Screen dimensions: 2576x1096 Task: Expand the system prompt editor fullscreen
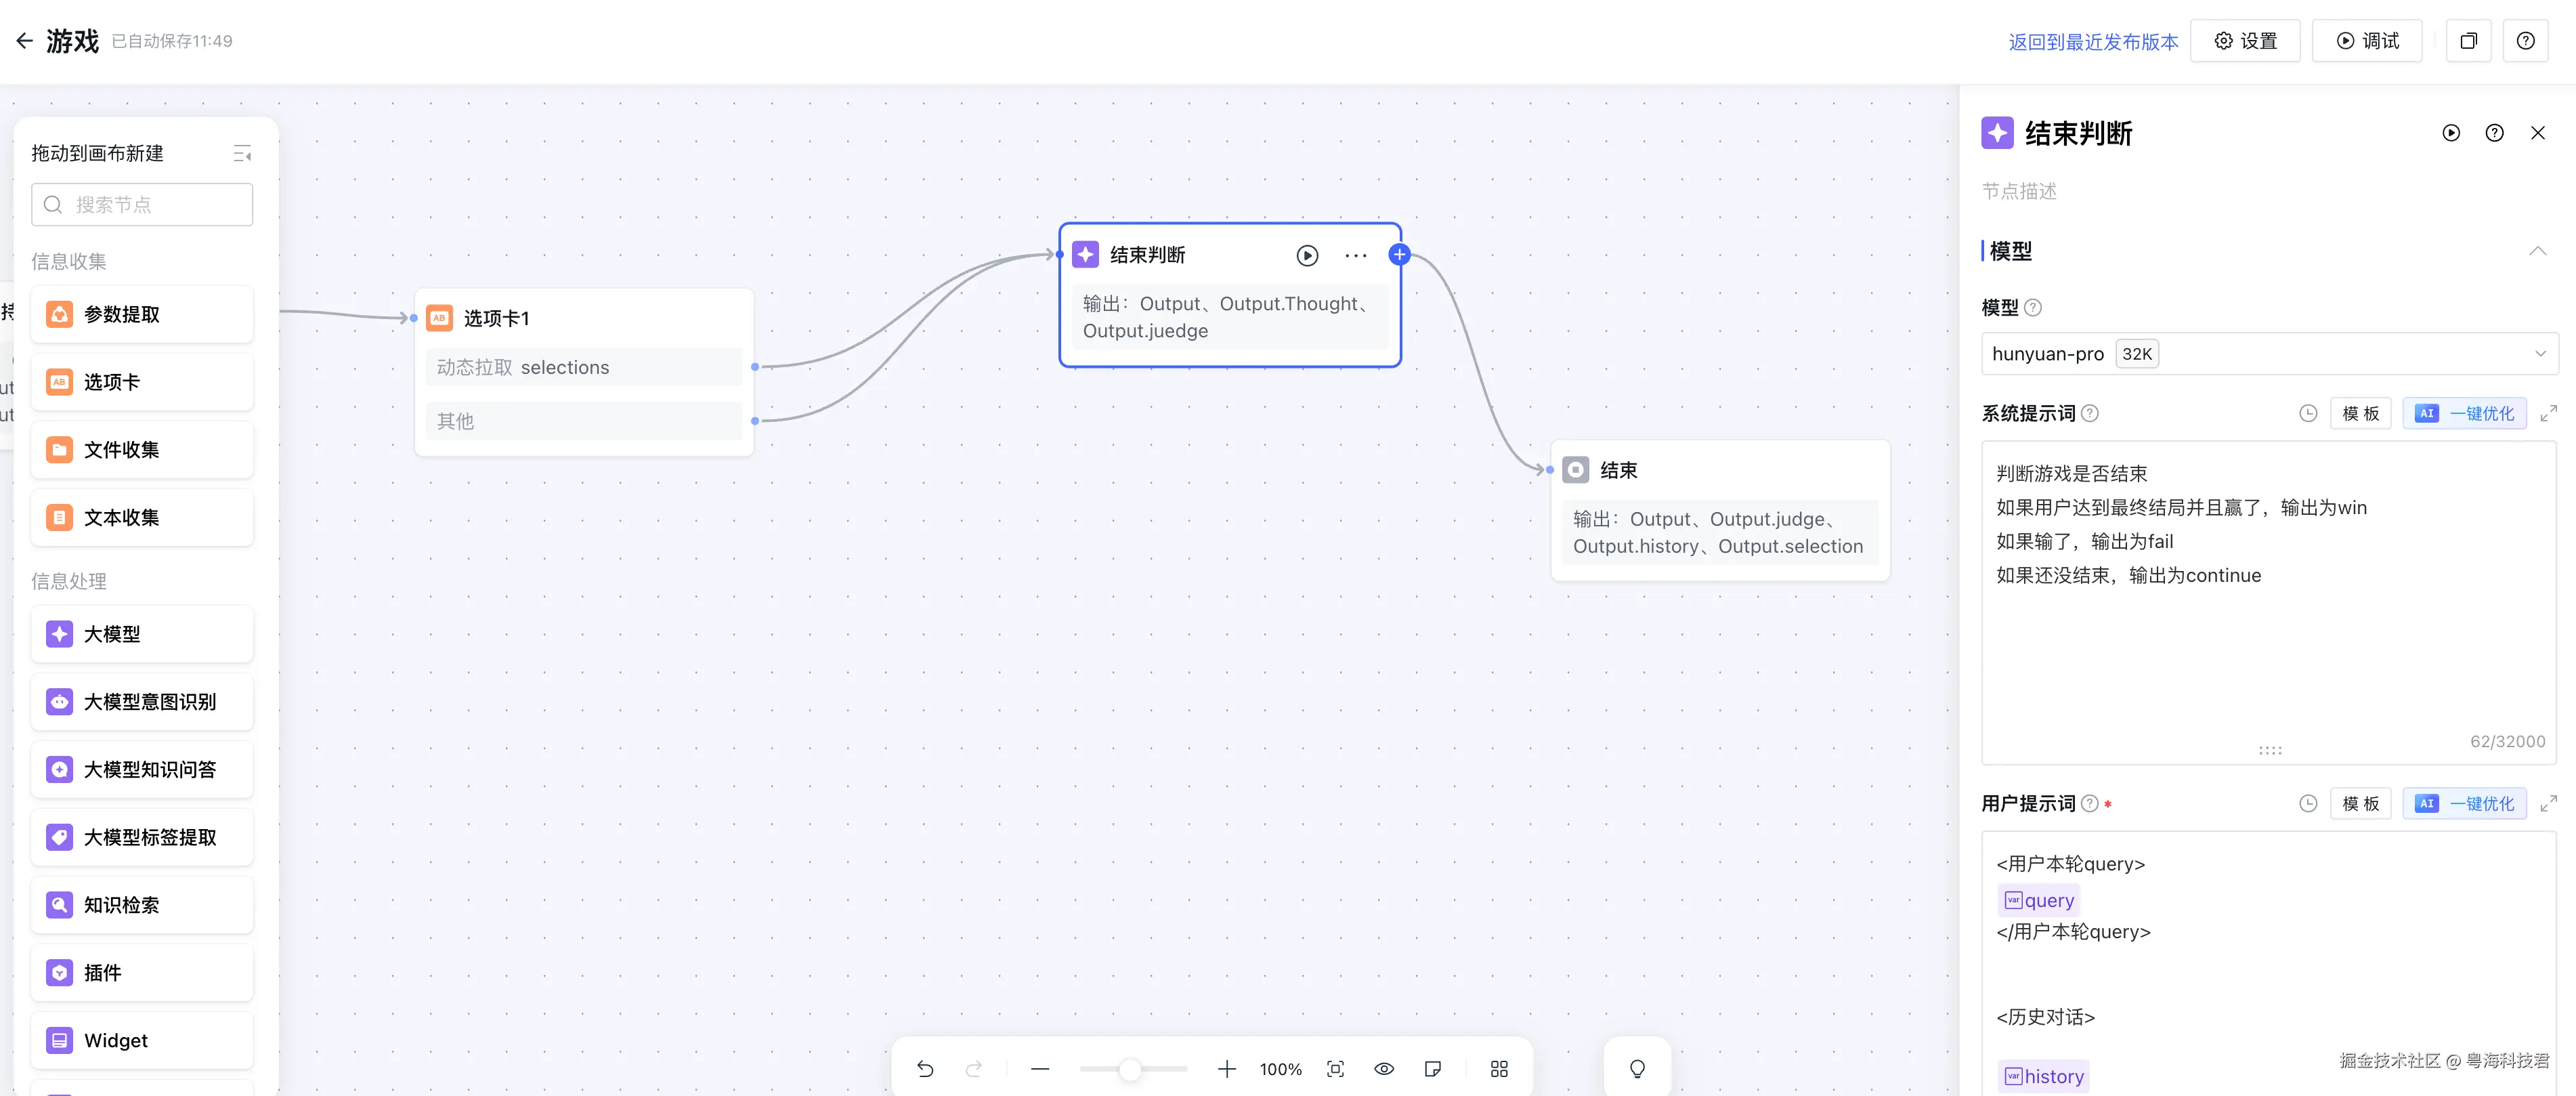pos(2548,413)
